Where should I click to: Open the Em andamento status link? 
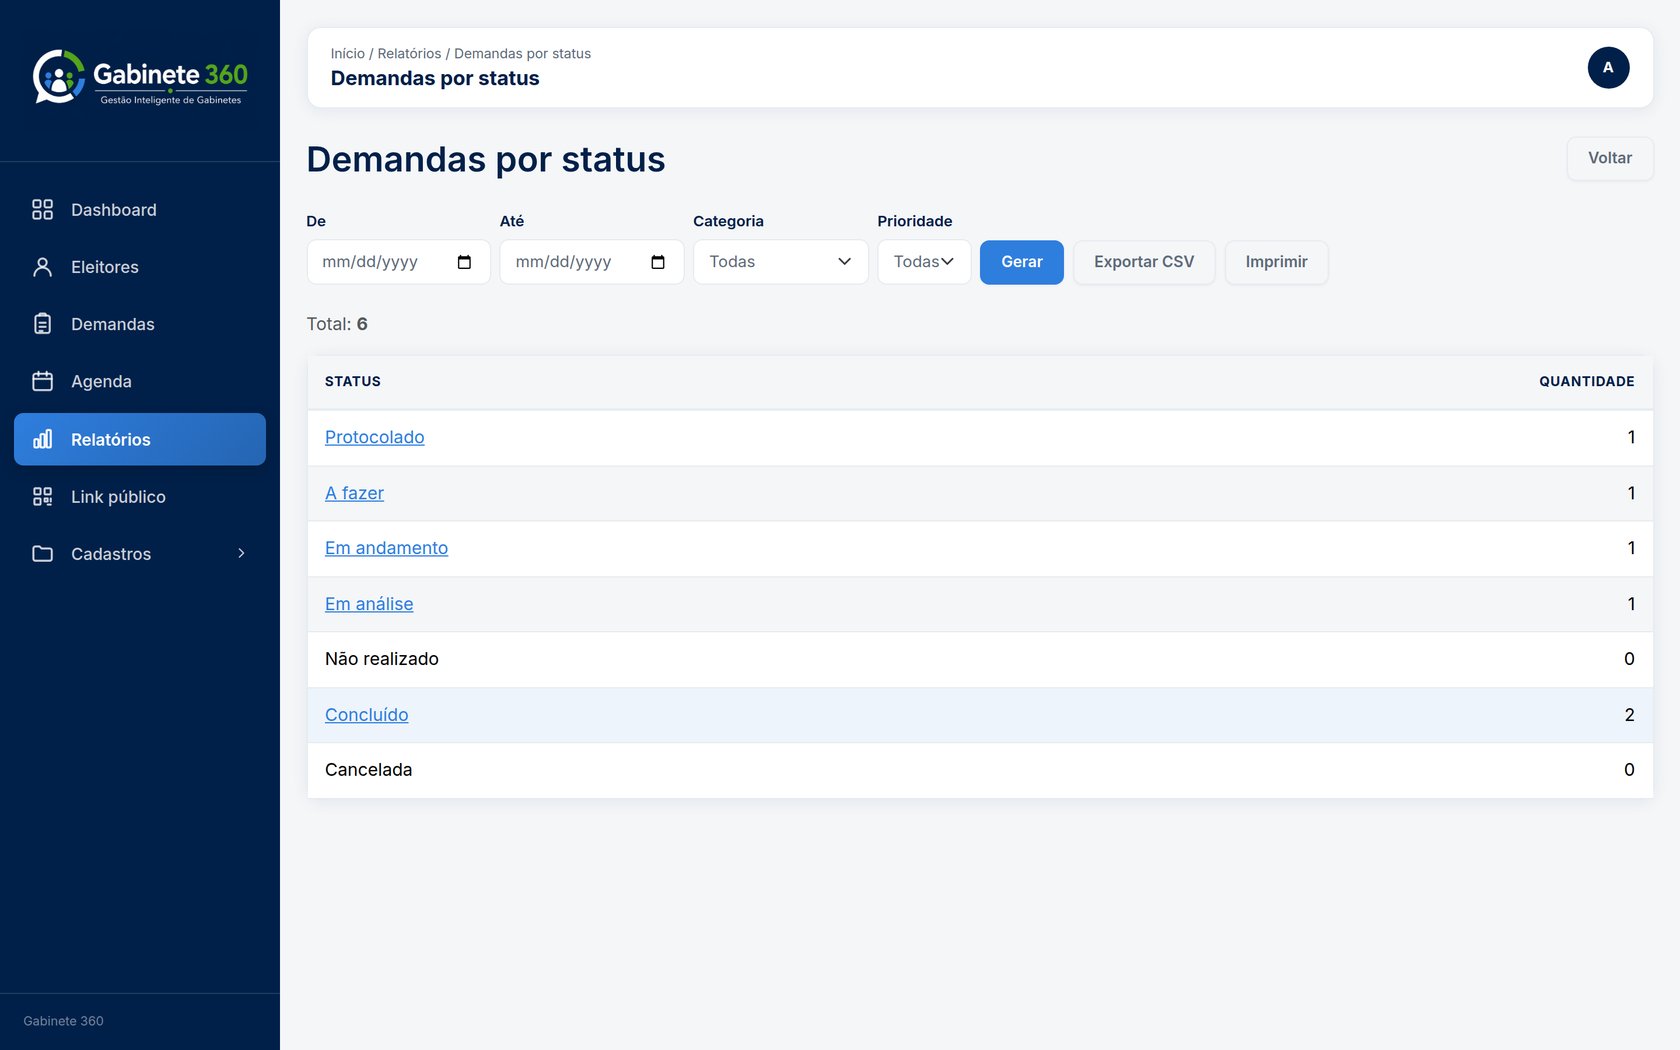386,548
